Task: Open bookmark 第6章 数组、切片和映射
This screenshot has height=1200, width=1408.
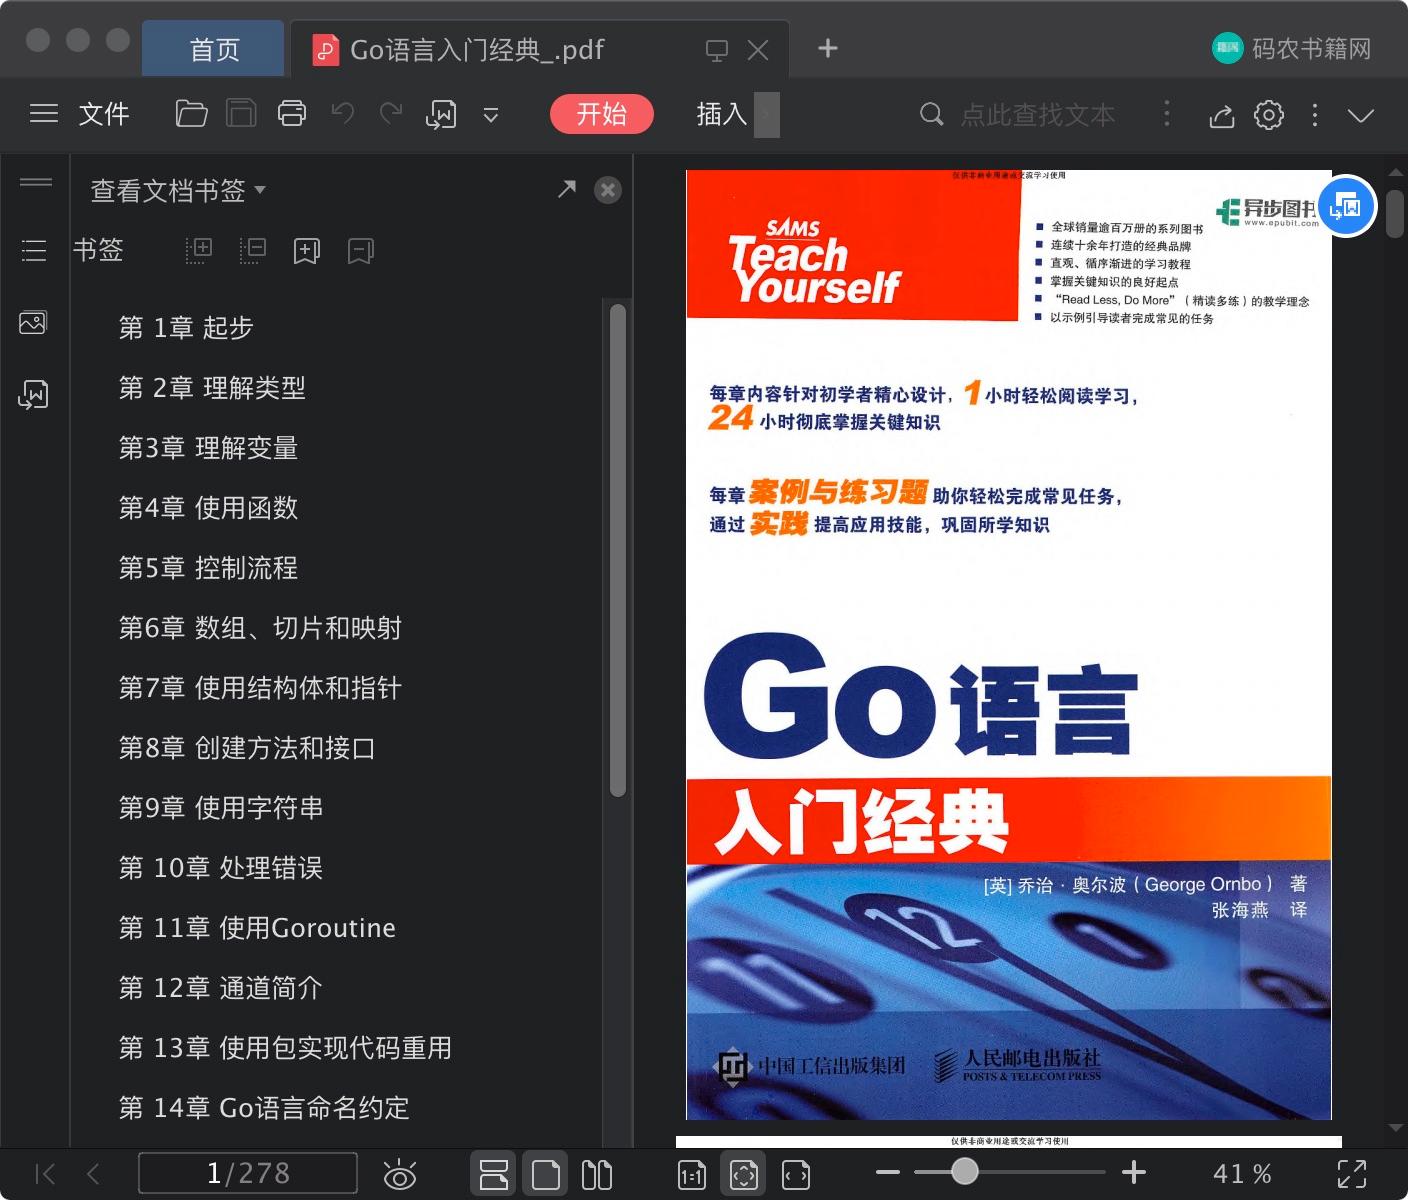Action: (x=260, y=628)
